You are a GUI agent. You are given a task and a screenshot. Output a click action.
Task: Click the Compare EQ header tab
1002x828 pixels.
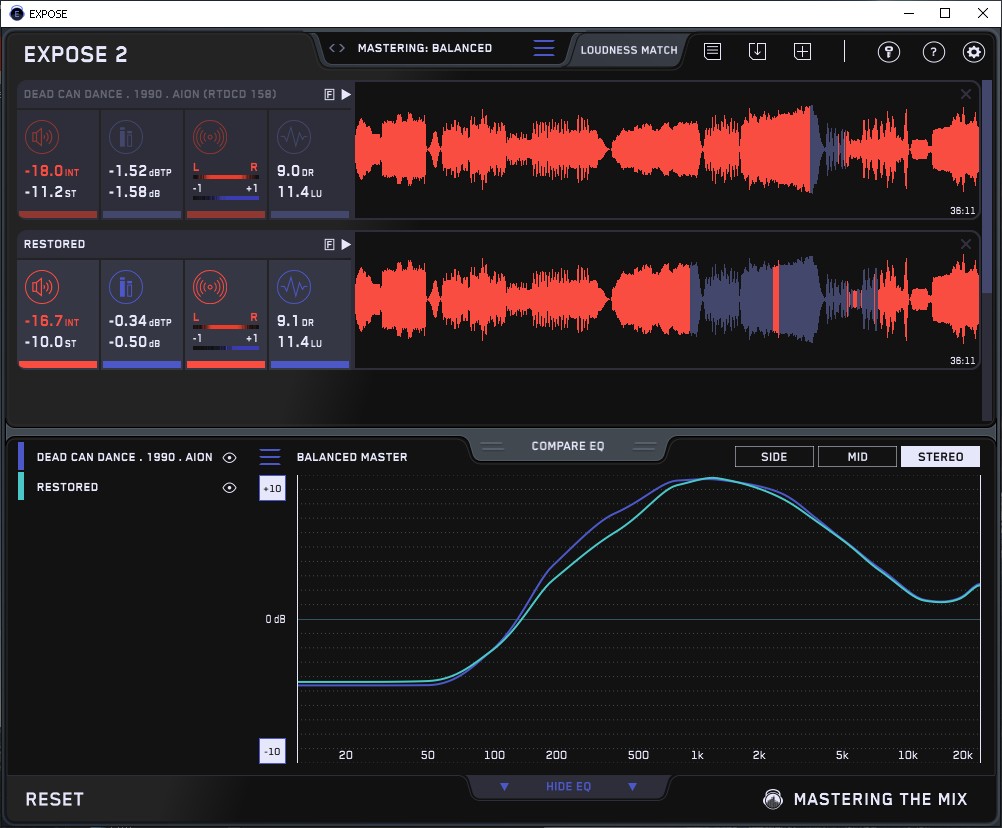[x=568, y=446]
